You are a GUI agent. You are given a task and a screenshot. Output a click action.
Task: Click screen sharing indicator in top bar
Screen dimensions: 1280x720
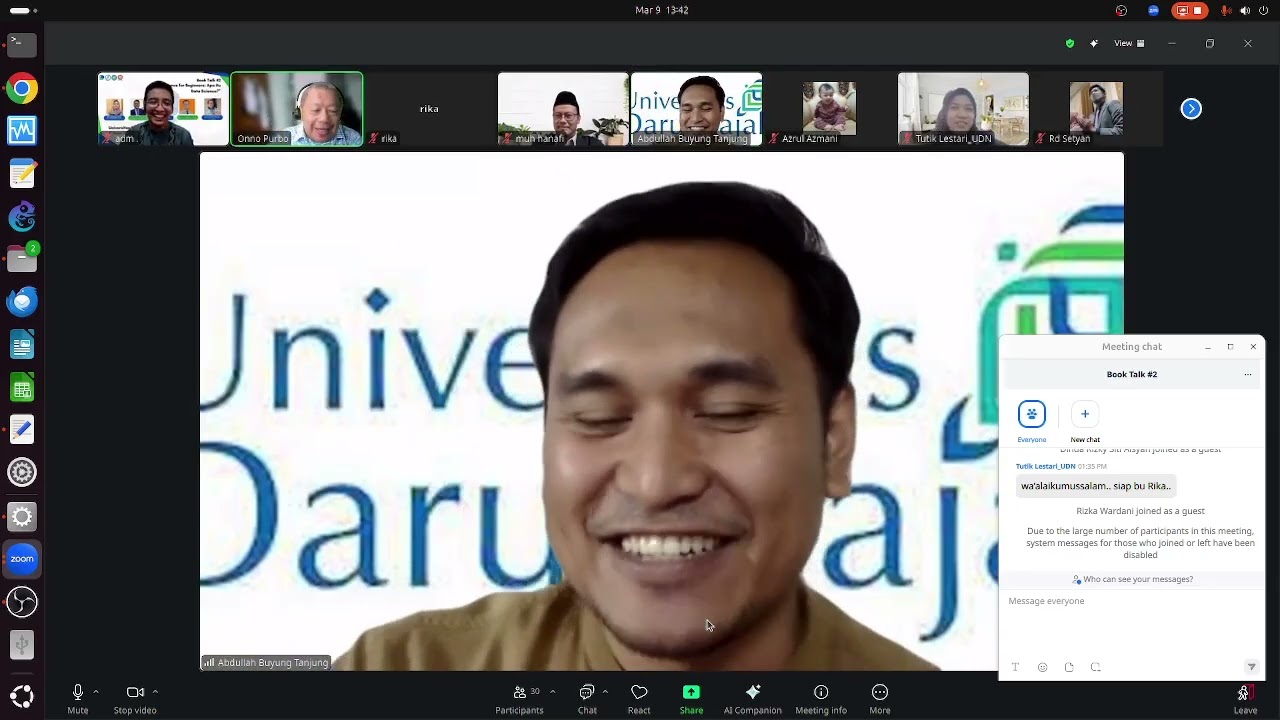click(1191, 10)
